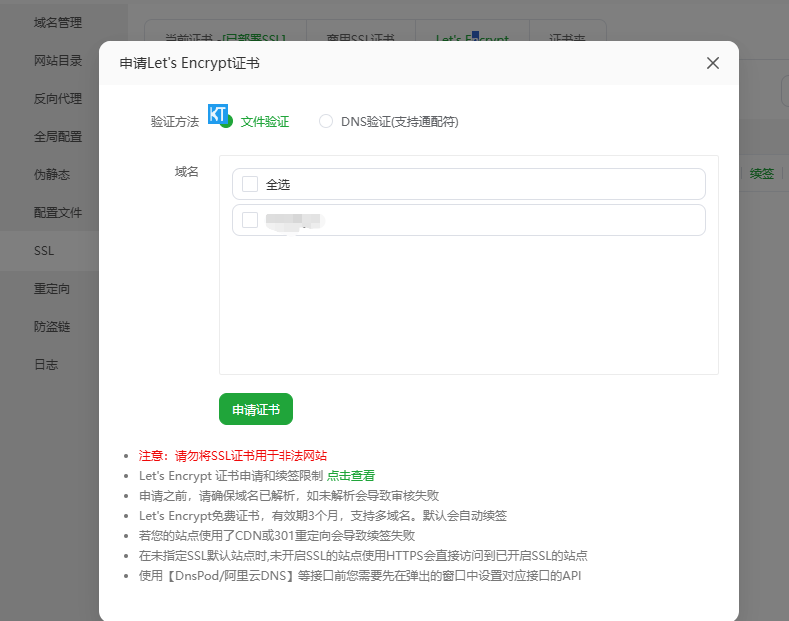Click the 域名 label
Screen dimensions: 789x621
(187, 172)
